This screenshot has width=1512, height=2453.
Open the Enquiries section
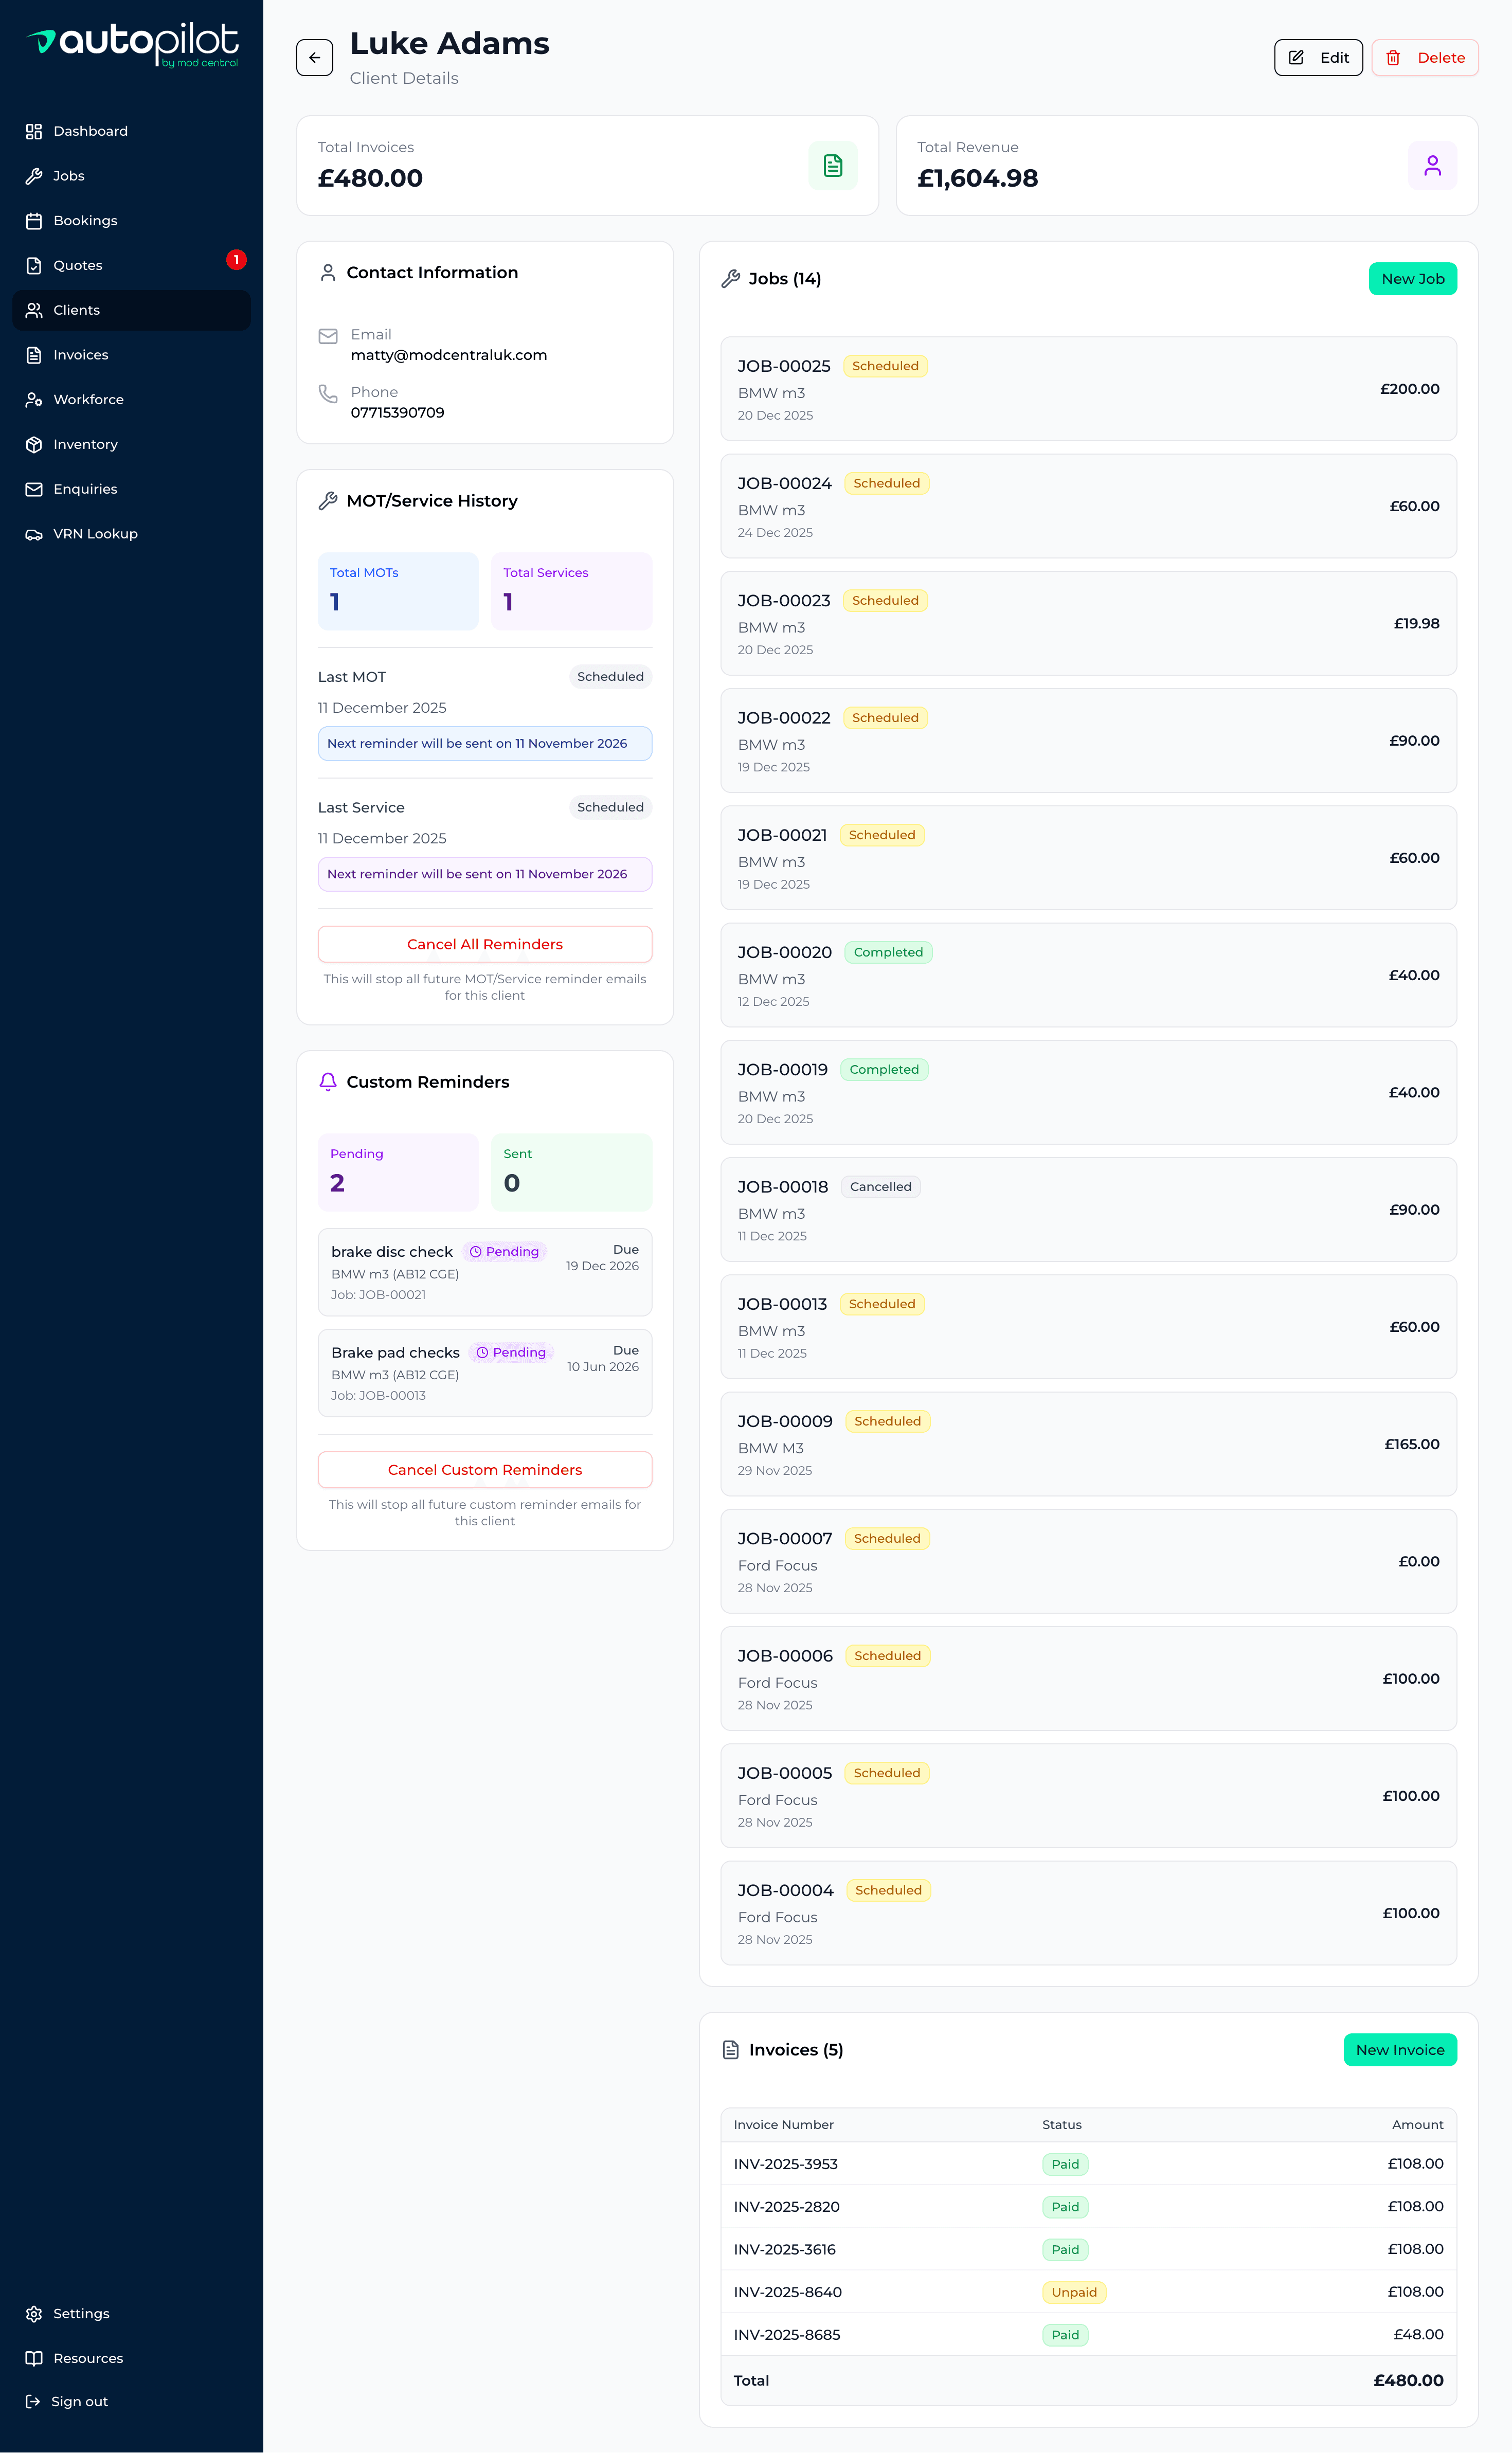pos(85,489)
